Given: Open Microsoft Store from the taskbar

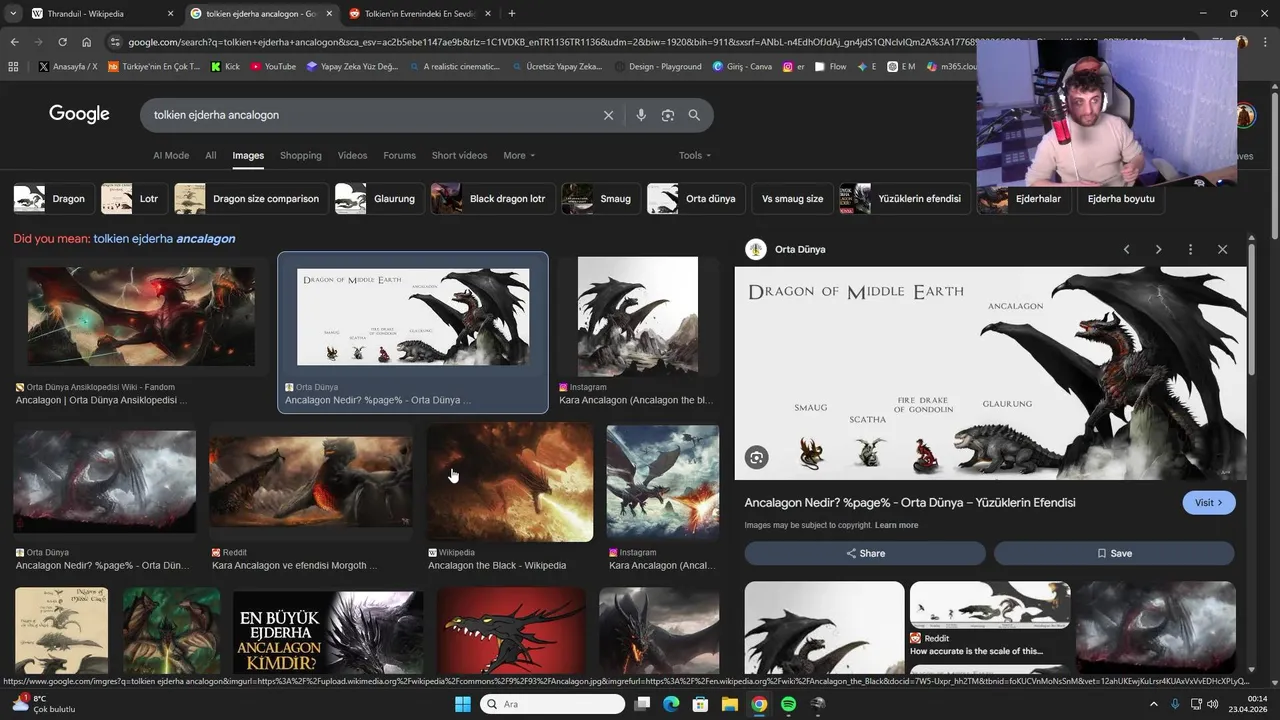Looking at the screenshot, I should (700, 704).
